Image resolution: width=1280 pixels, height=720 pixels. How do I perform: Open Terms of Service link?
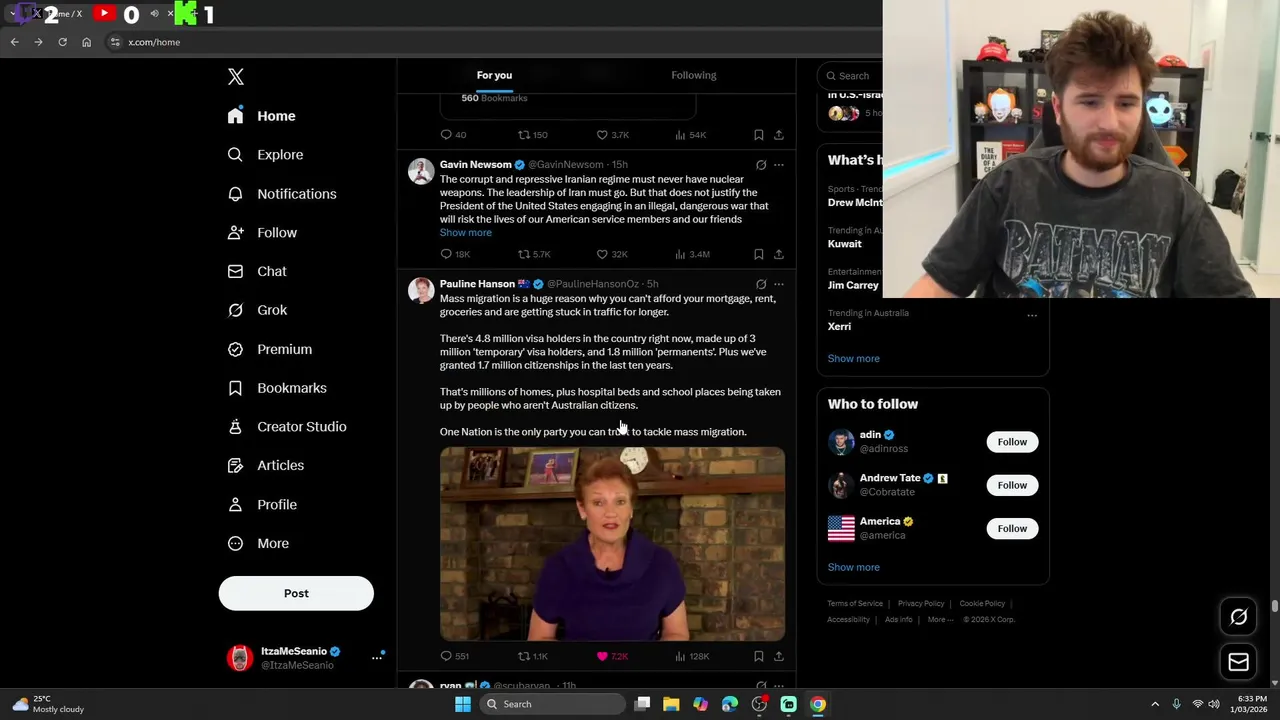click(855, 604)
